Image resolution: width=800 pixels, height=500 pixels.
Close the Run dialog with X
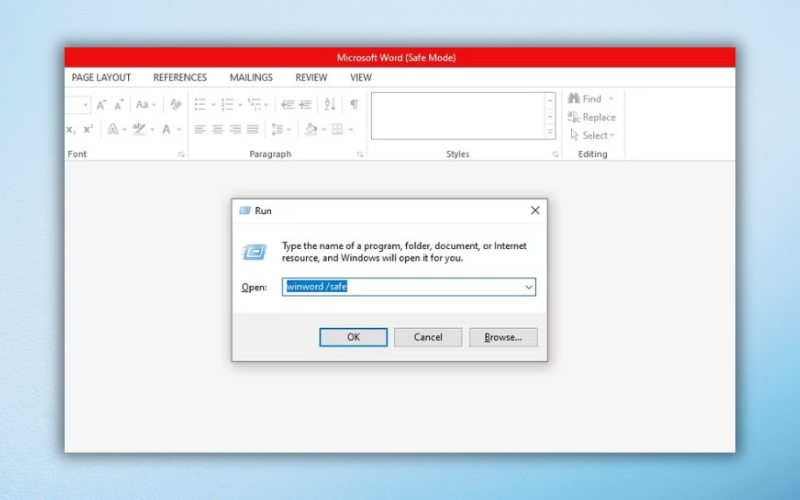535,210
